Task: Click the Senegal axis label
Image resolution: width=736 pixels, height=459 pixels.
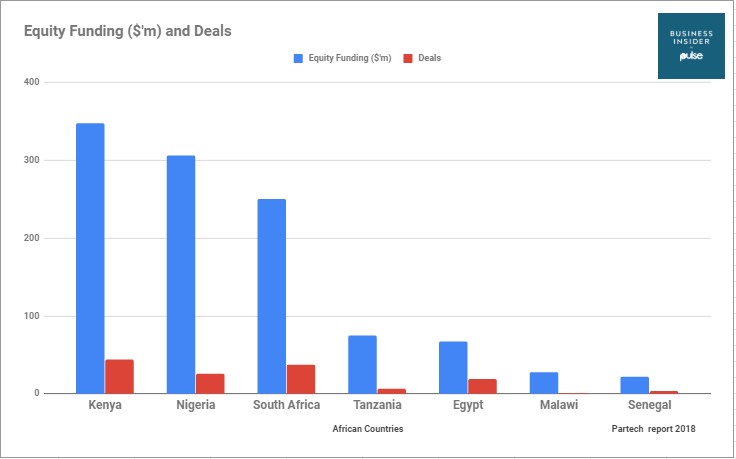Action: click(x=650, y=405)
